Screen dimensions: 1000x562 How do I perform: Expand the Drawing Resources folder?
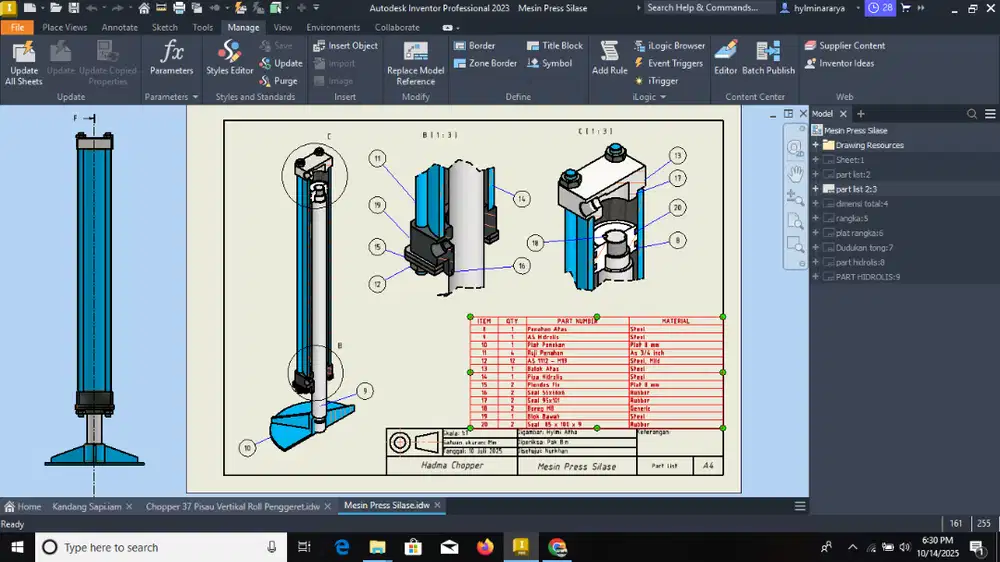[816, 145]
